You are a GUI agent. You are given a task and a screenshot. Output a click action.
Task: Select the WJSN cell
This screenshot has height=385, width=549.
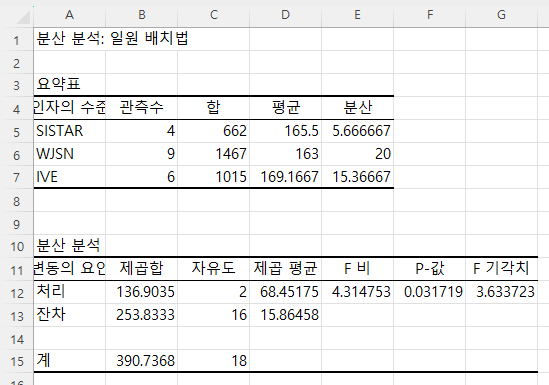tap(70, 154)
